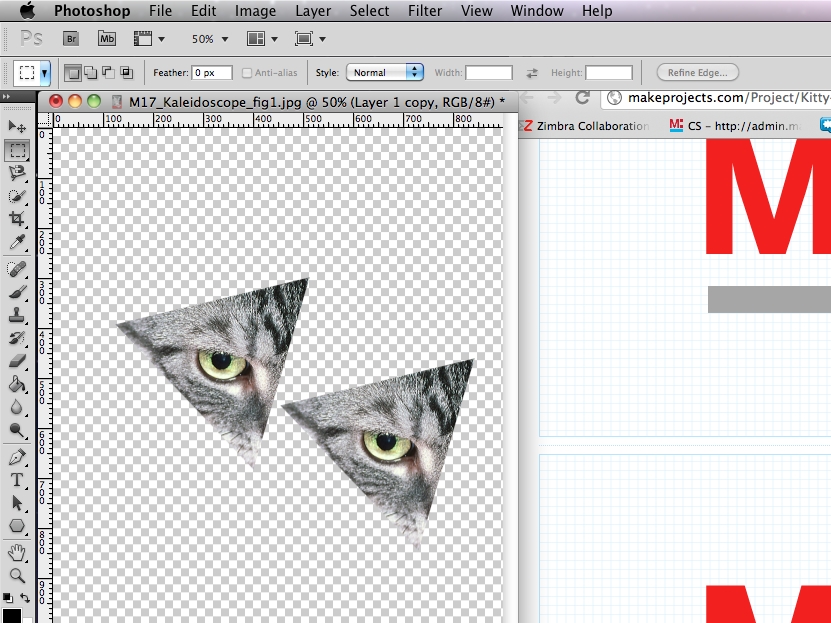Reload the browser page

[x=582, y=97]
